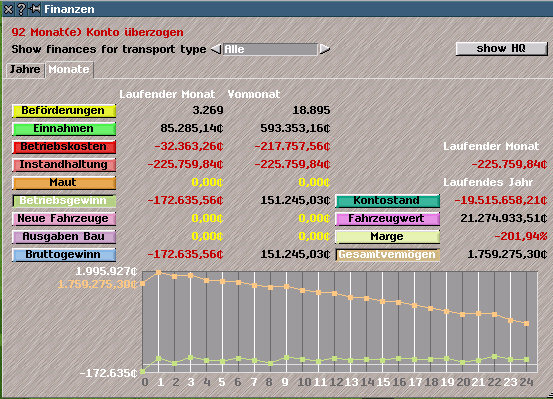Viewport: 553px width, 399px height.
Task: Toggle the red Betriebskosten graph line
Action: click(x=64, y=146)
